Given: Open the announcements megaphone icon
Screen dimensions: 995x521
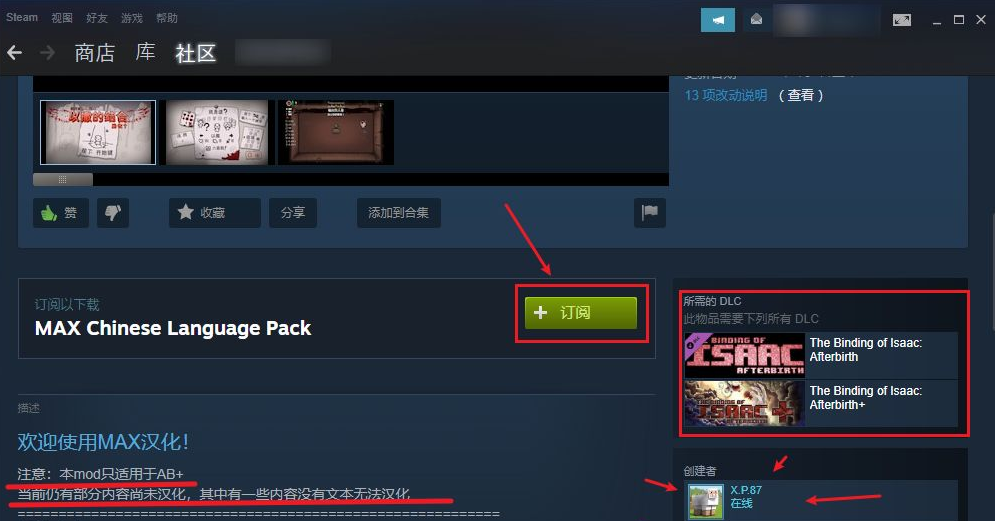Looking at the screenshot, I should point(718,20).
